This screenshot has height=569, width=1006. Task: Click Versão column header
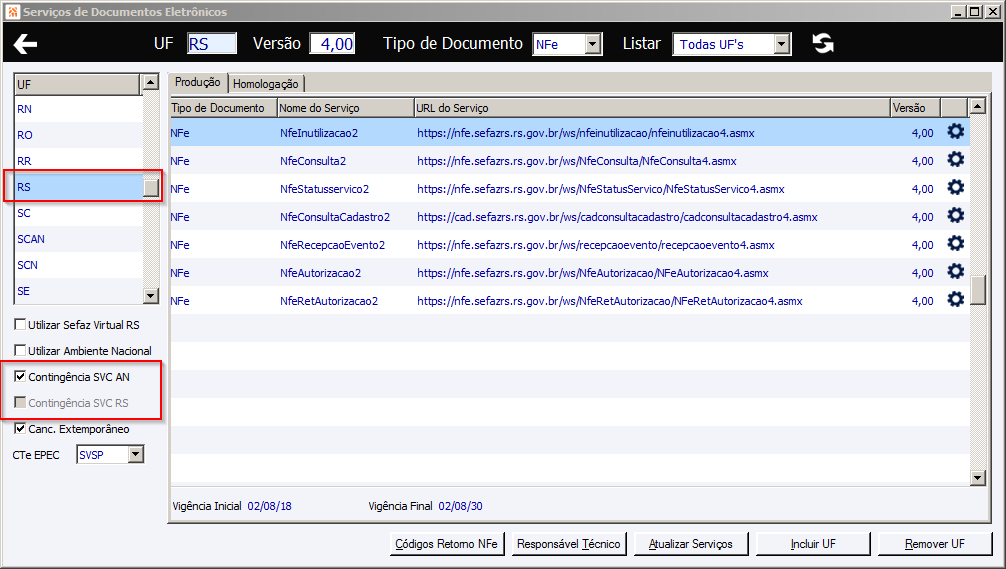(916, 108)
